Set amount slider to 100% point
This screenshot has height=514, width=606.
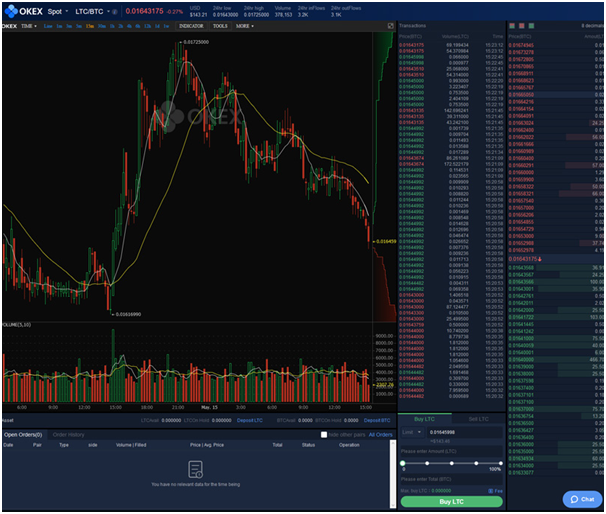(501, 463)
